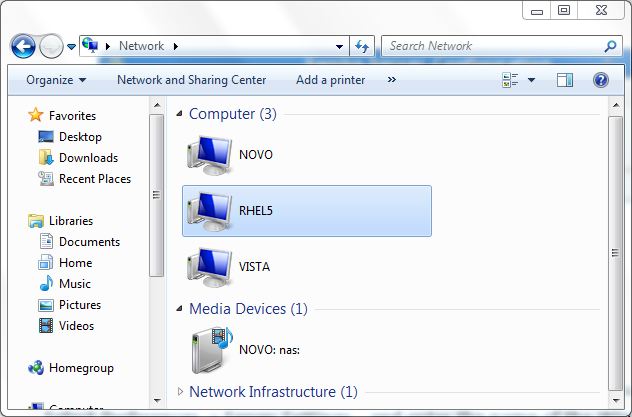This screenshot has width=632, height=417.
Task: Open Help with the question mark icon
Action: click(x=601, y=80)
